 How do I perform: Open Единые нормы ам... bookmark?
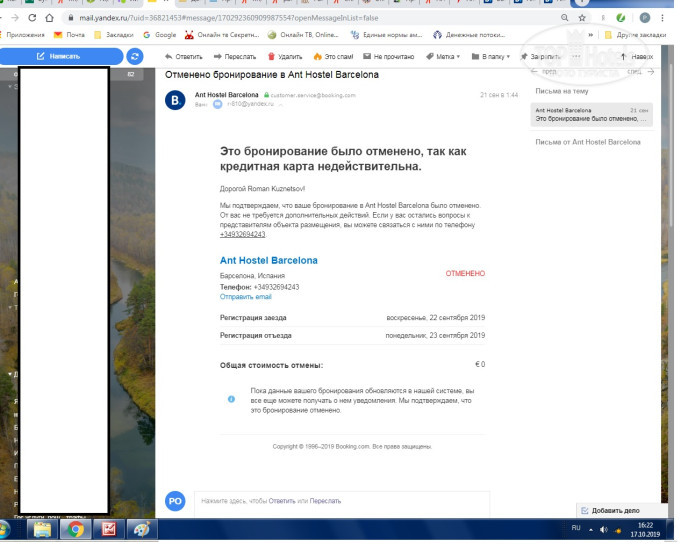tap(387, 35)
